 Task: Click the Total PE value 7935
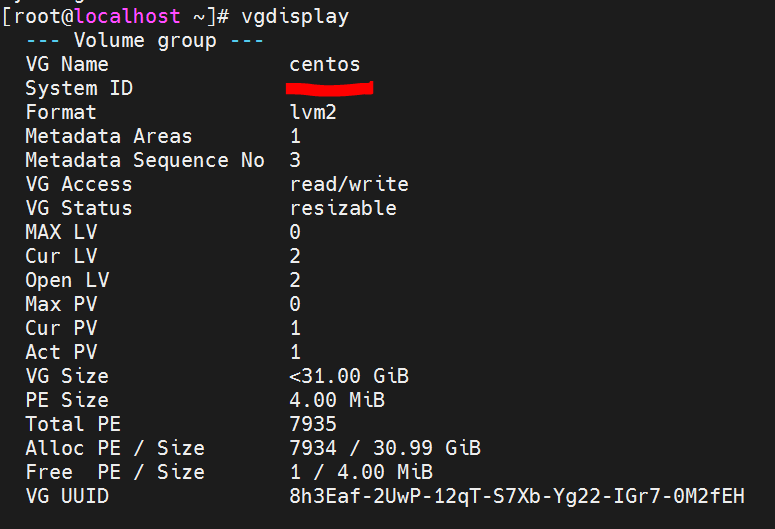tap(313, 425)
